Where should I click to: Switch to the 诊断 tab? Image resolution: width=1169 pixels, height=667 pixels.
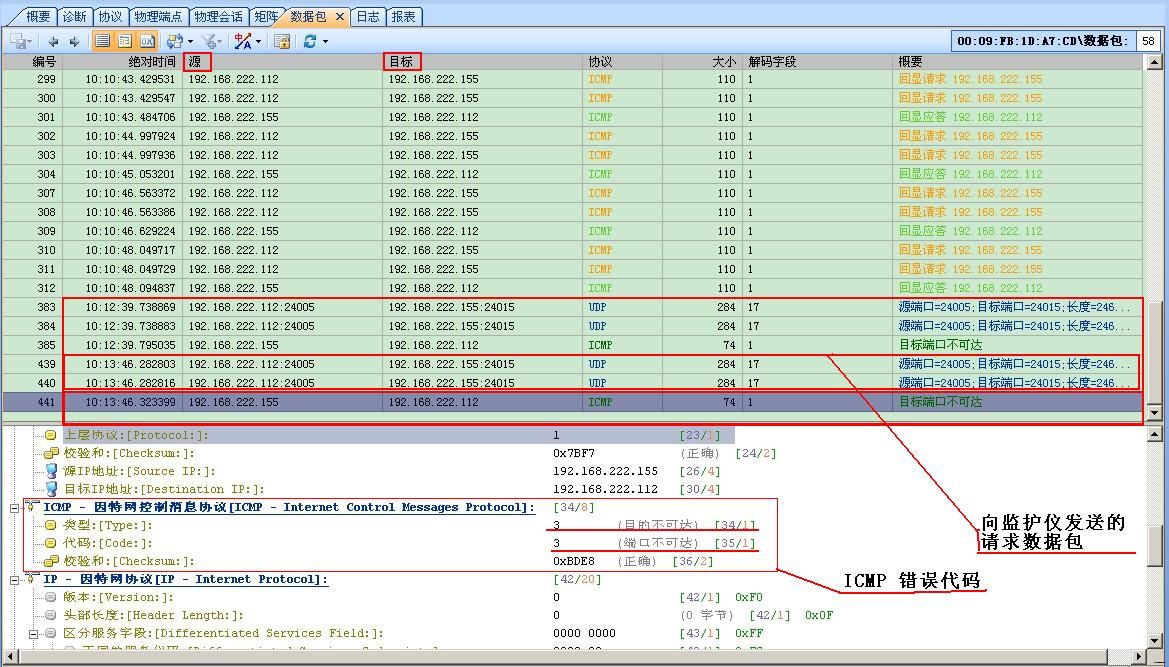click(74, 17)
